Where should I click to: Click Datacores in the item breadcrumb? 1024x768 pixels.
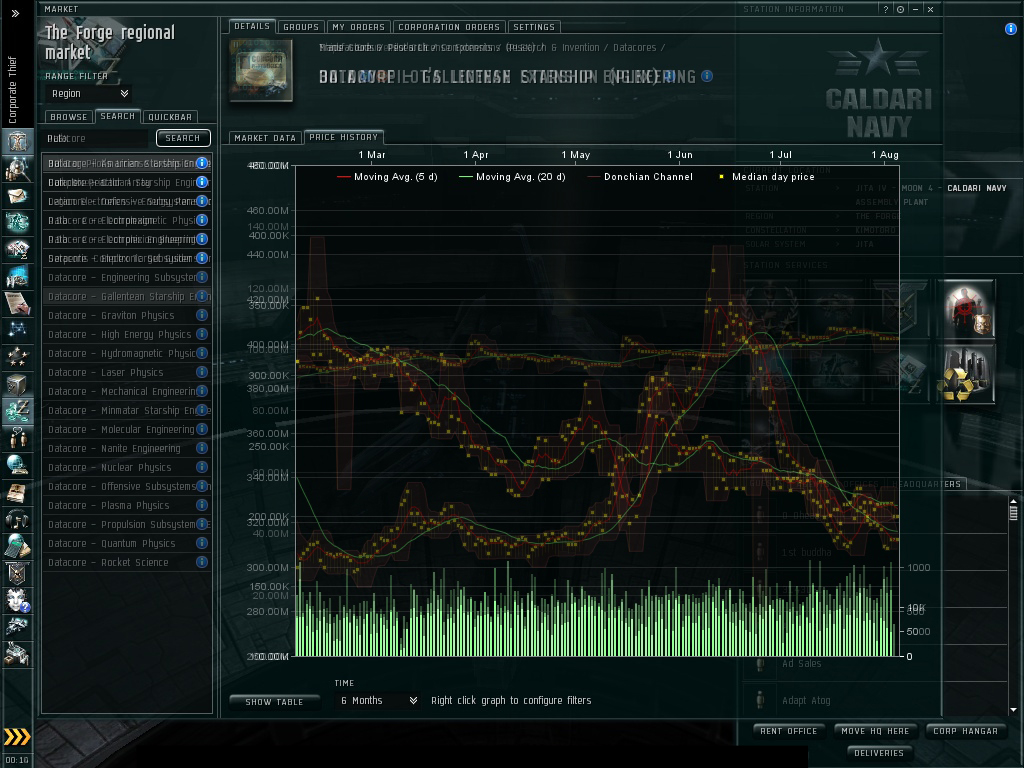(x=635, y=47)
